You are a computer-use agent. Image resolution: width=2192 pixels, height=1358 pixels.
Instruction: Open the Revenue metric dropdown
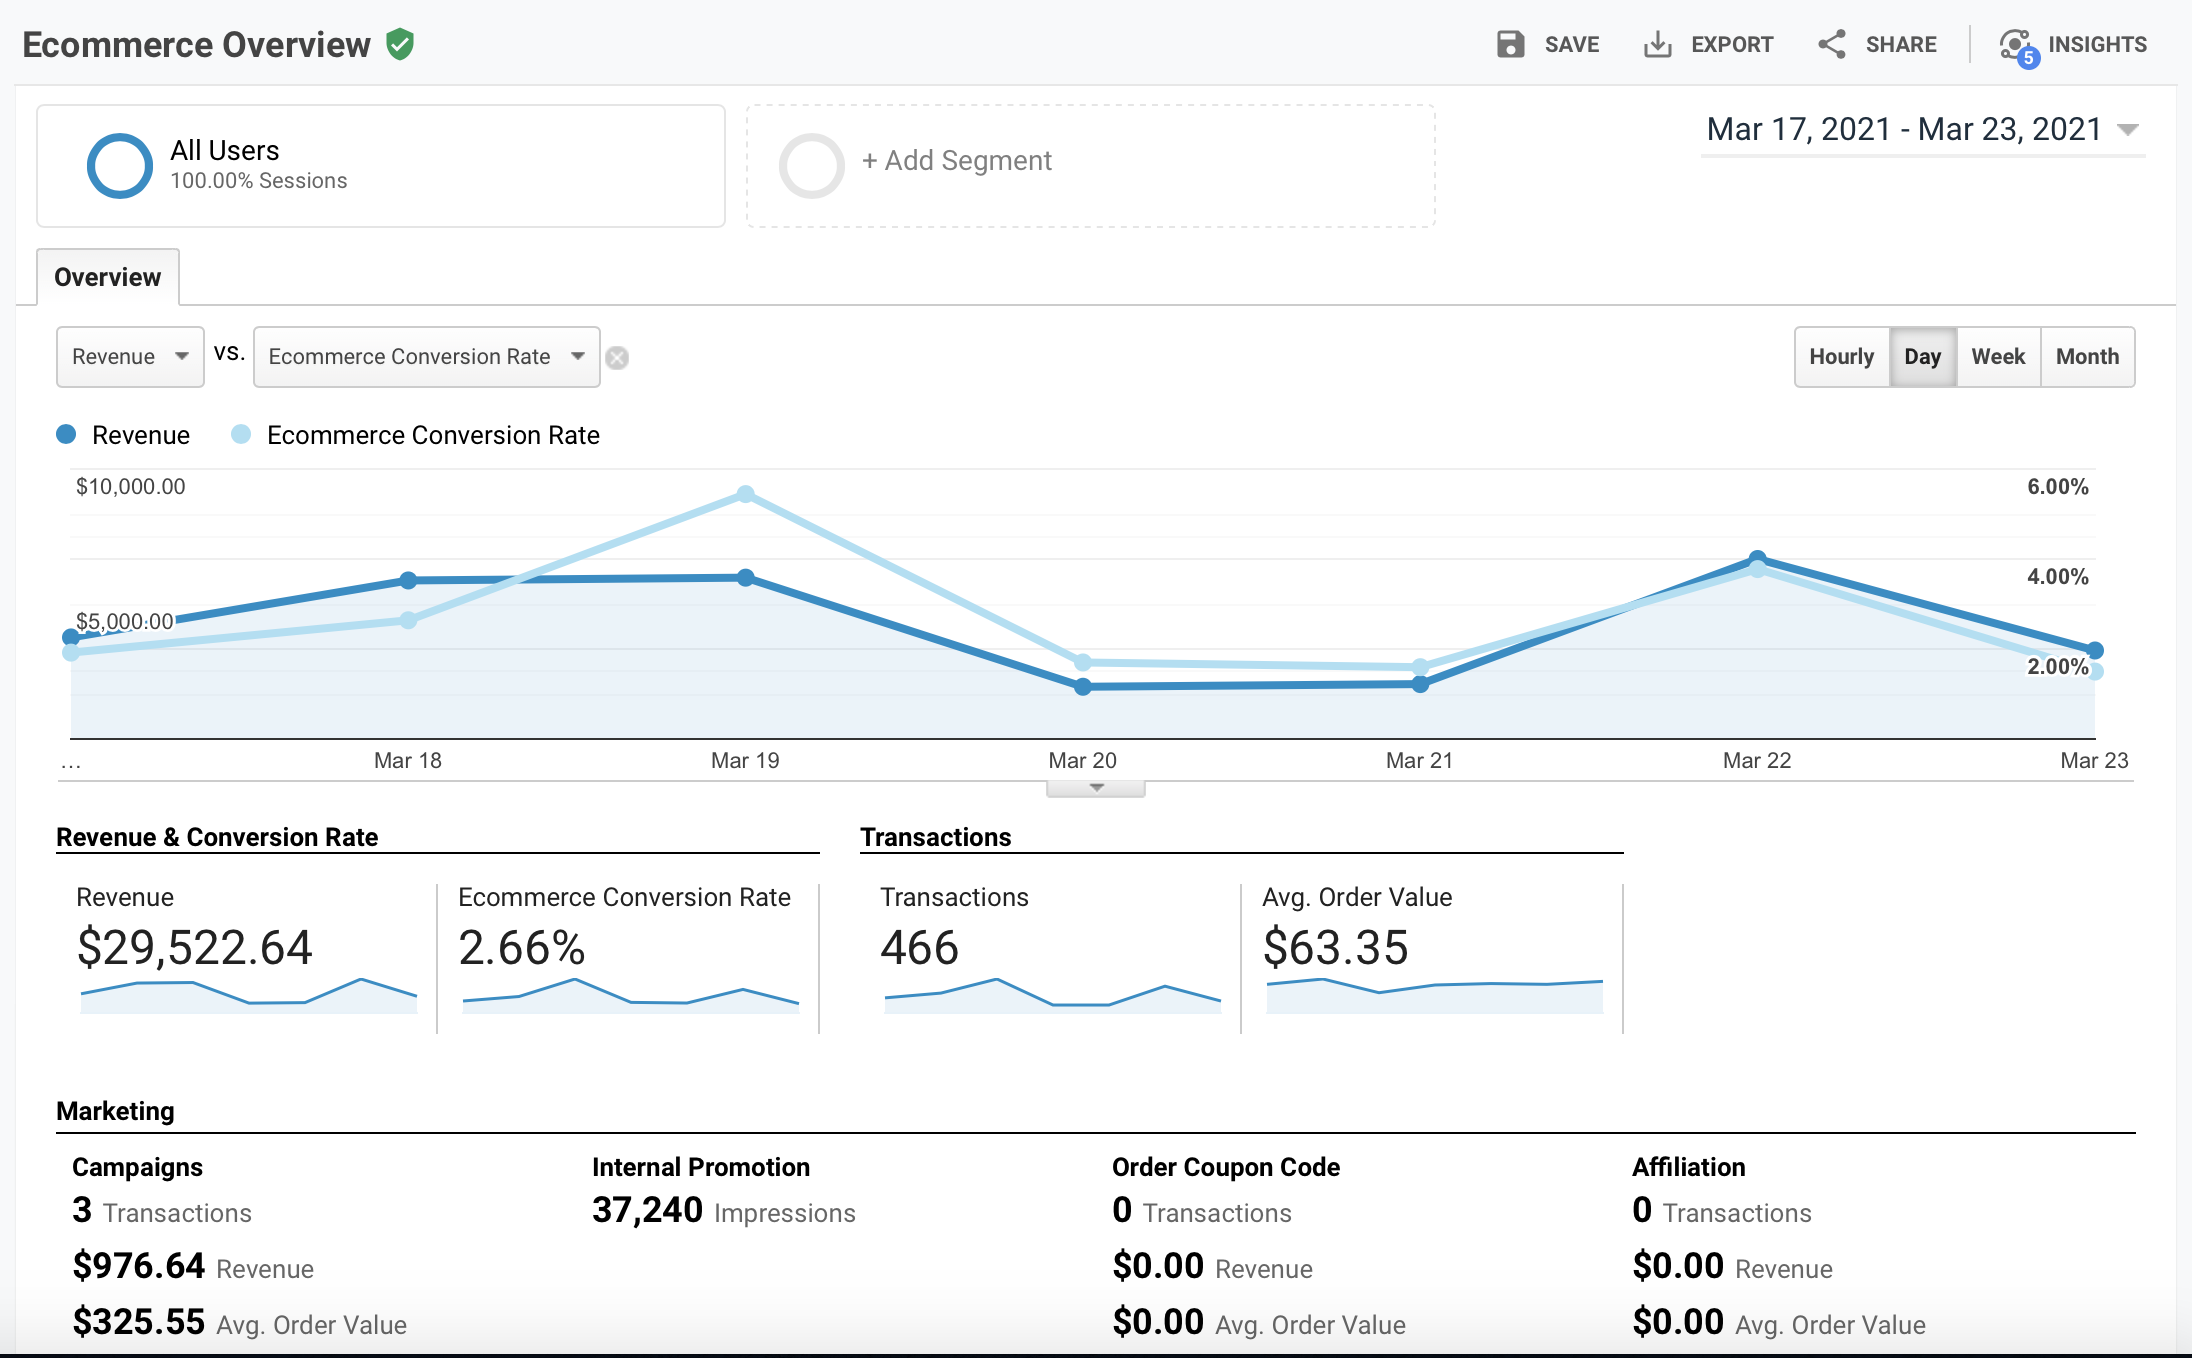[x=130, y=357]
